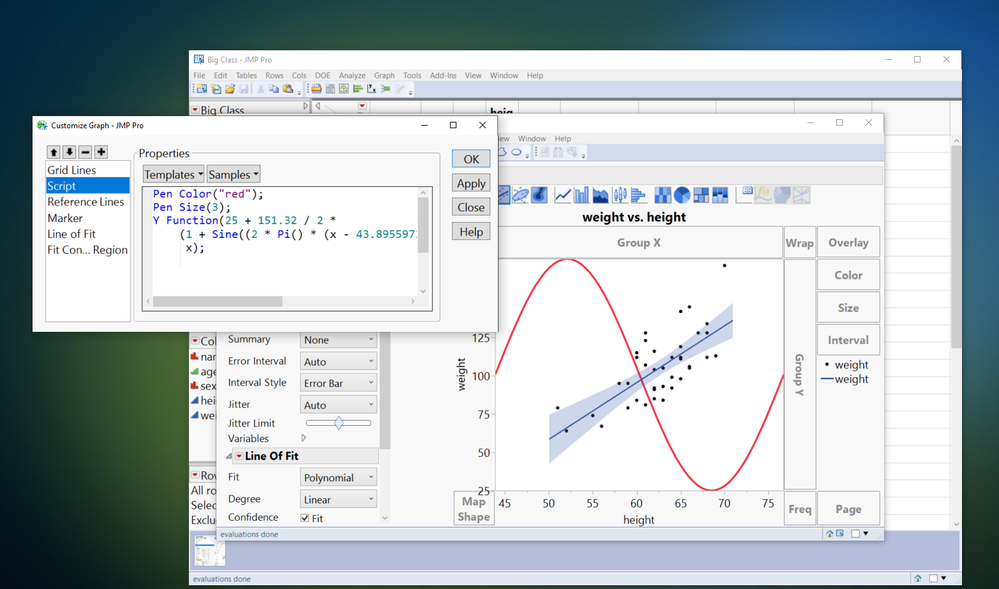This screenshot has width=999, height=589.
Task: Select the area chart element icon
Action: point(601,195)
